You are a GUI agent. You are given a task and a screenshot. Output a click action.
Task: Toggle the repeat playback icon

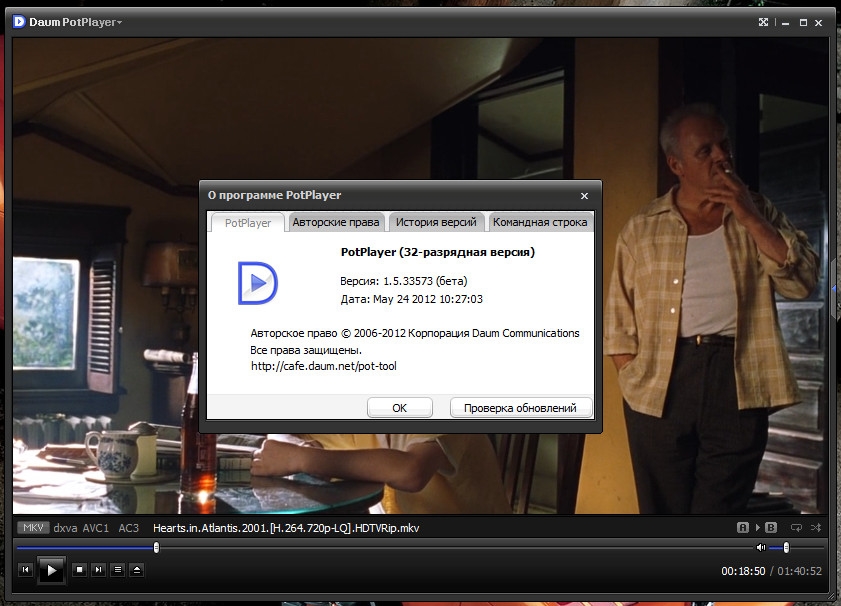pyautogui.click(x=796, y=527)
